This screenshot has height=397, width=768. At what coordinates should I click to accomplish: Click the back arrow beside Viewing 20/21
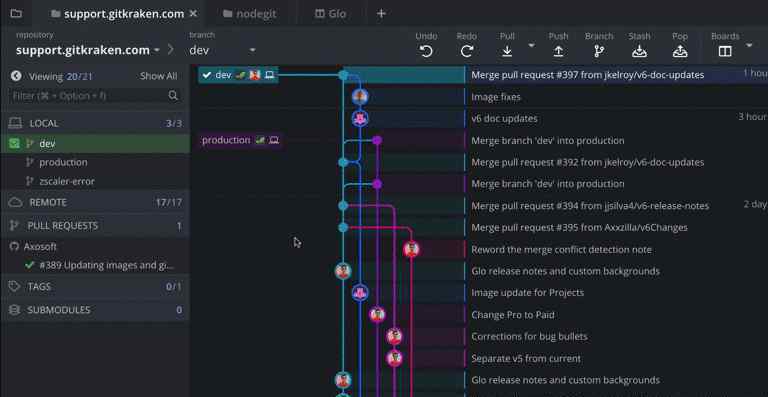16,76
